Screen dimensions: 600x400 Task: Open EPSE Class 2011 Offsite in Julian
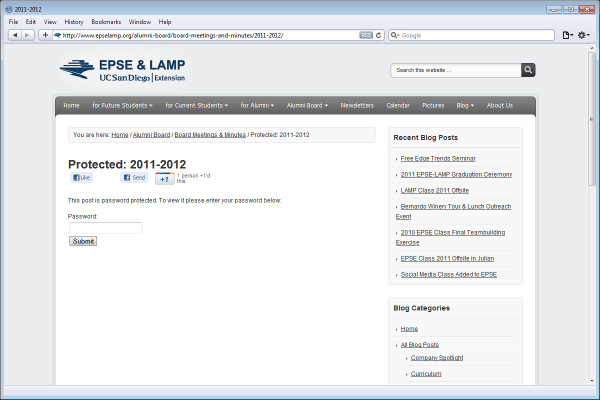[x=447, y=259]
